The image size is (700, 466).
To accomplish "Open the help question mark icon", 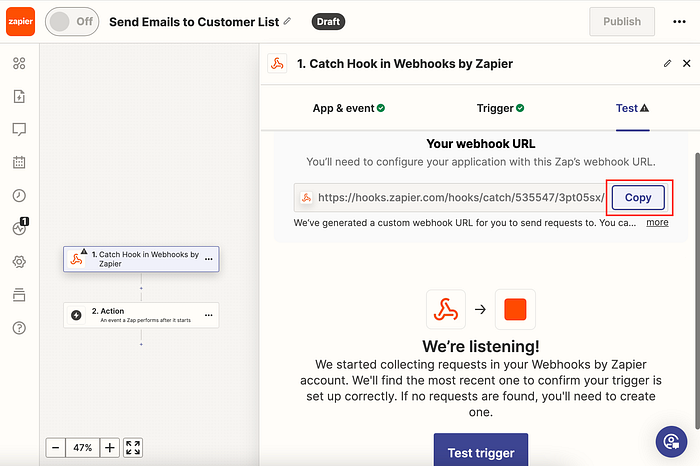I will pos(19,328).
